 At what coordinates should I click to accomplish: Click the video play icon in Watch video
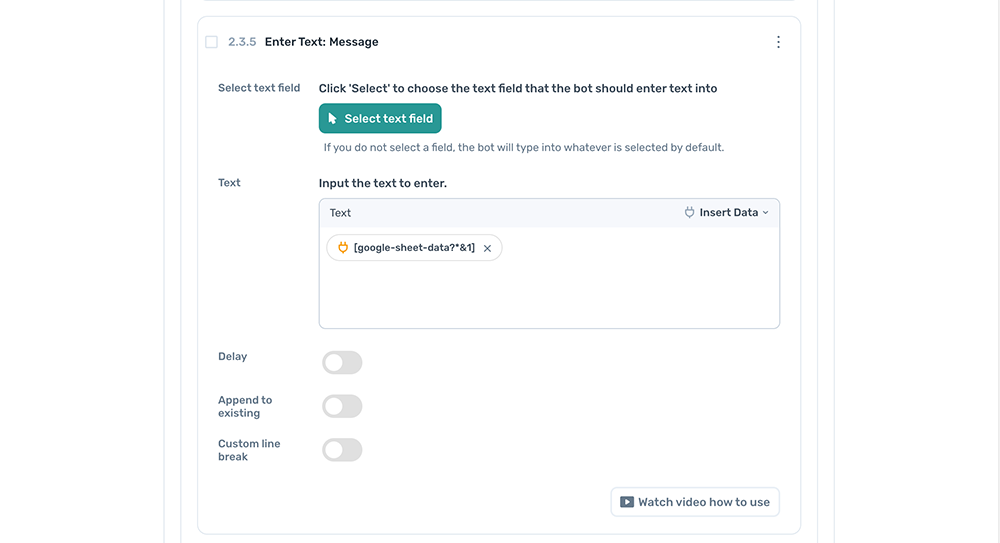tap(626, 502)
